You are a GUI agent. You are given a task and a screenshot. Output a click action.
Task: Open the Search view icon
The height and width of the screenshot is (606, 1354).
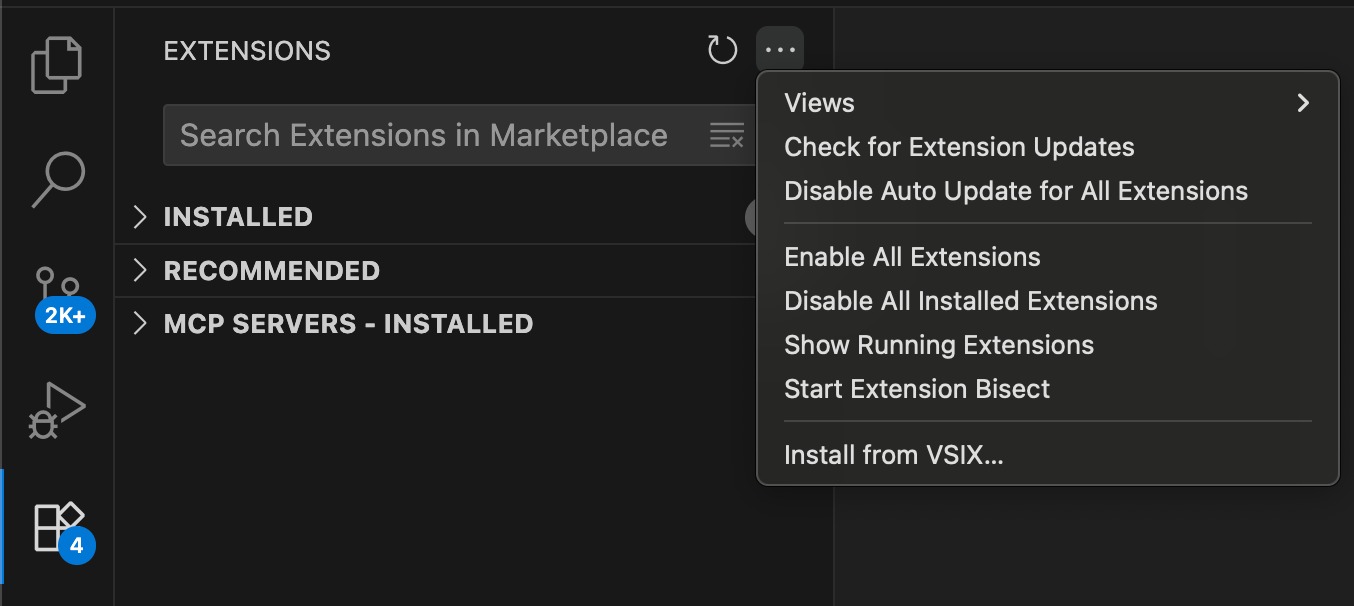coord(58,179)
